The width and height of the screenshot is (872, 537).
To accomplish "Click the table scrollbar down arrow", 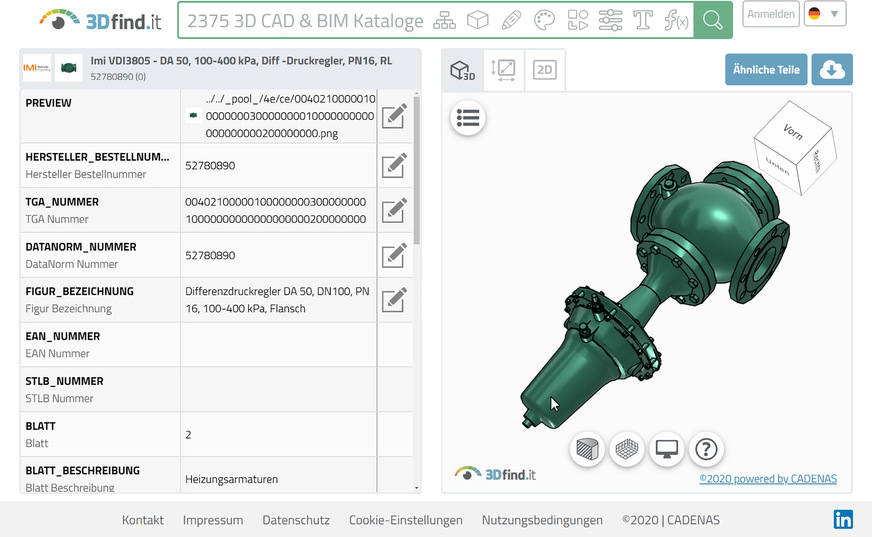I will pyautogui.click(x=417, y=487).
